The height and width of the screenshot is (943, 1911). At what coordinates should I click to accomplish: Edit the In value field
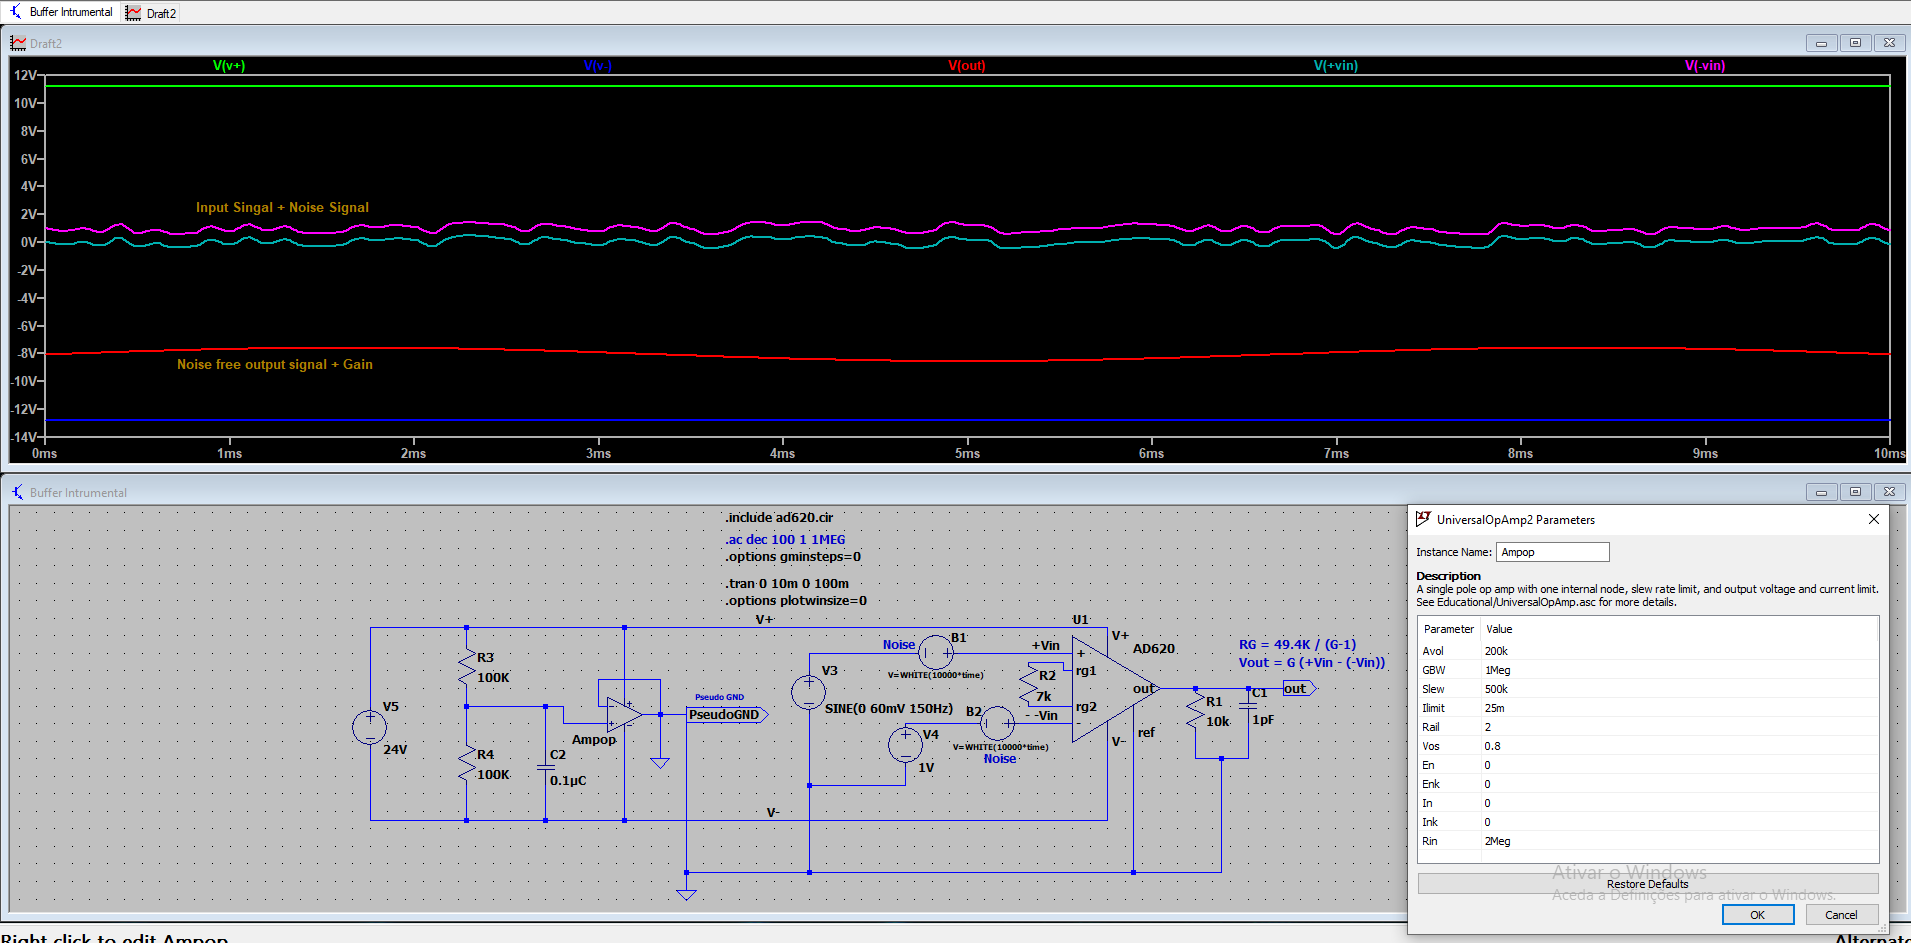[x=1679, y=803]
